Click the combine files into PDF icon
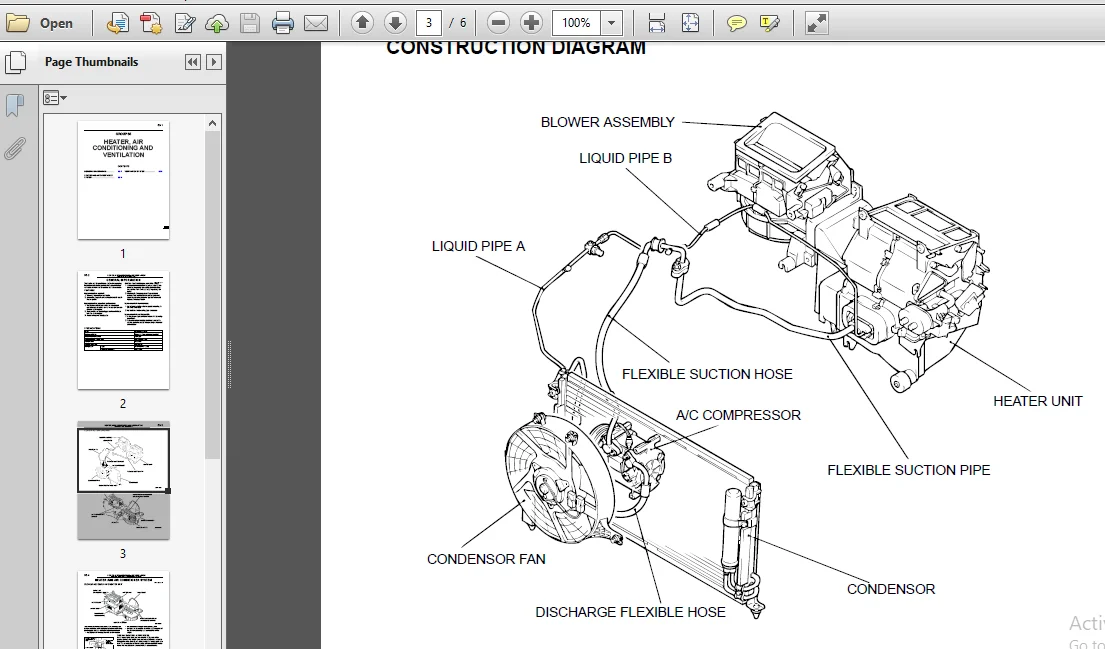The width and height of the screenshot is (1105, 649). pos(150,23)
